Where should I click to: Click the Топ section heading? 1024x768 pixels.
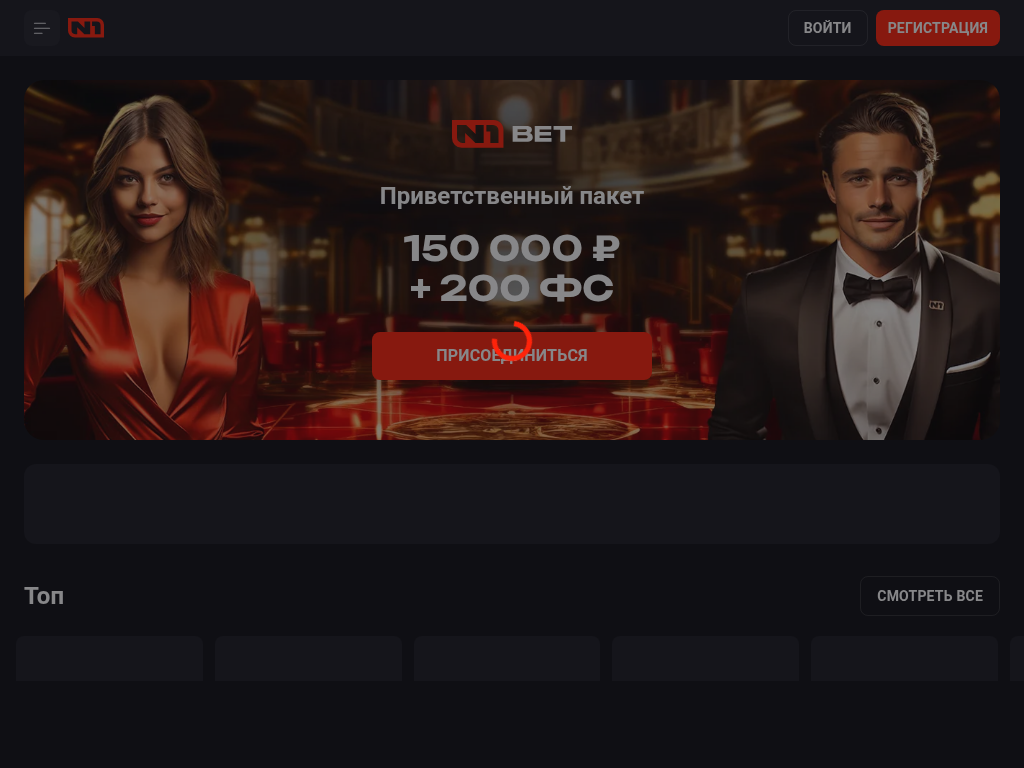pyautogui.click(x=44, y=596)
